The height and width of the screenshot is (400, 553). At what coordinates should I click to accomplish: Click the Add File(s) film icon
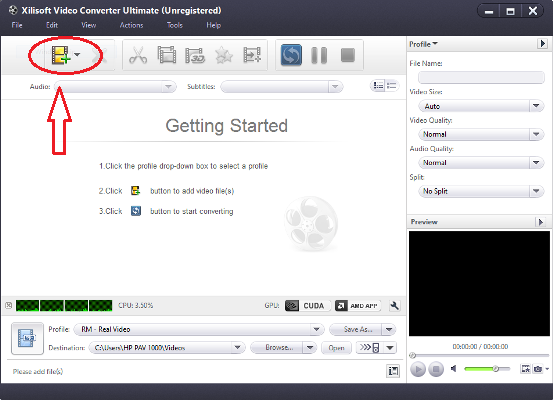(60, 55)
